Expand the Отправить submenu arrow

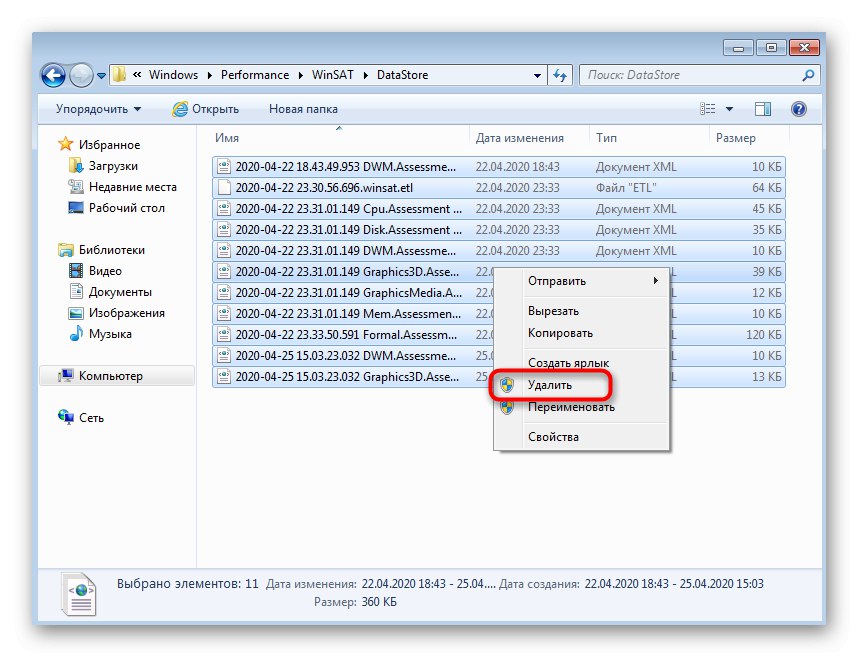[x=655, y=281]
